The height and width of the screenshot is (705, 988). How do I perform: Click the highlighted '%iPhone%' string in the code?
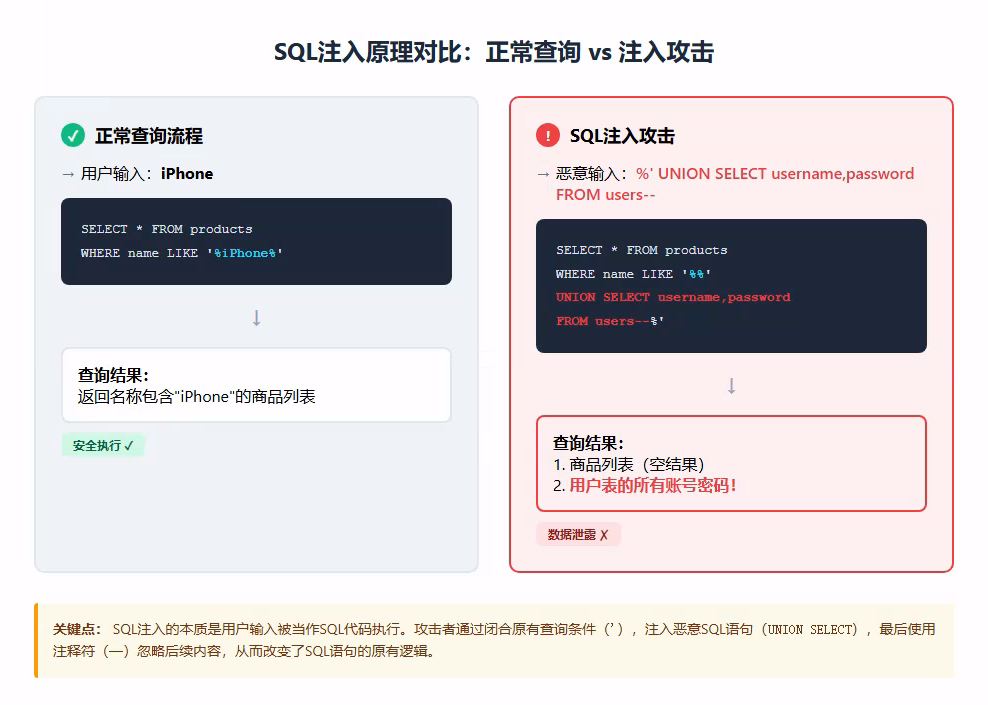[x=245, y=253]
